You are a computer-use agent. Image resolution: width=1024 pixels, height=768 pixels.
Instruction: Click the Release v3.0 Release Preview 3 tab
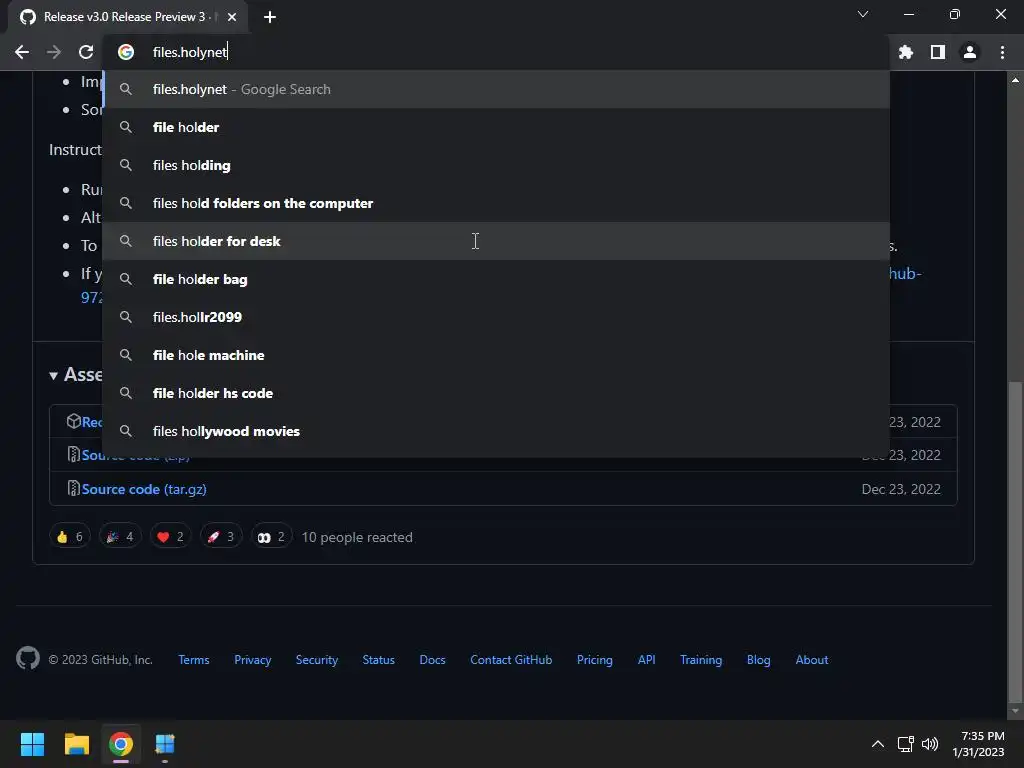point(127,17)
